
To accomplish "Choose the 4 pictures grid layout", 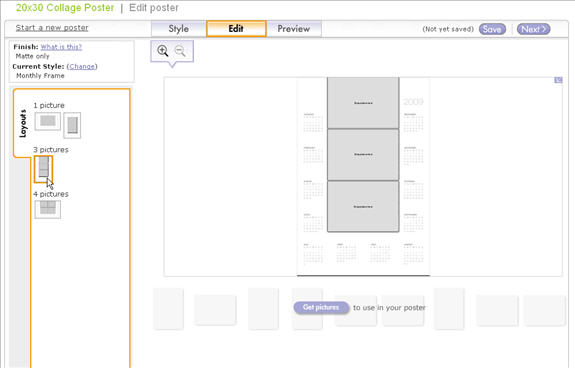I will pos(48,209).
